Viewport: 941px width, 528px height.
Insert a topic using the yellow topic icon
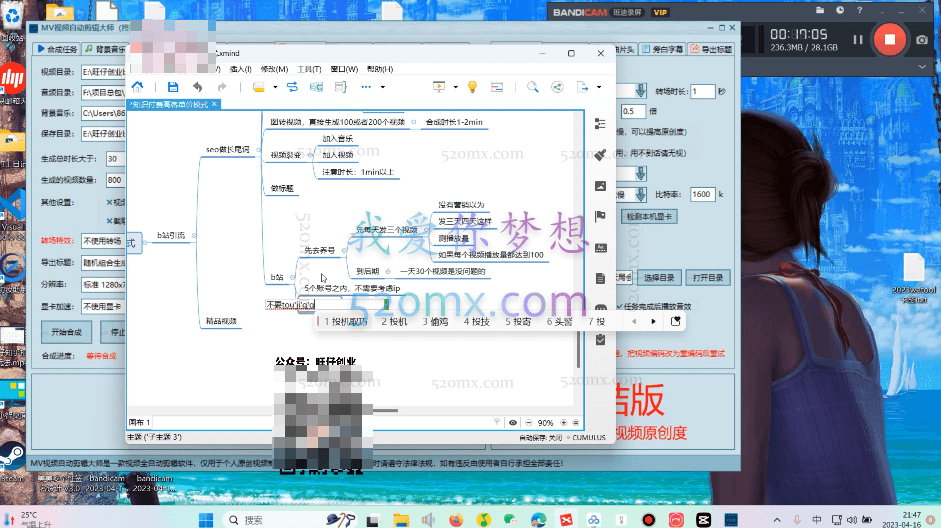point(259,87)
